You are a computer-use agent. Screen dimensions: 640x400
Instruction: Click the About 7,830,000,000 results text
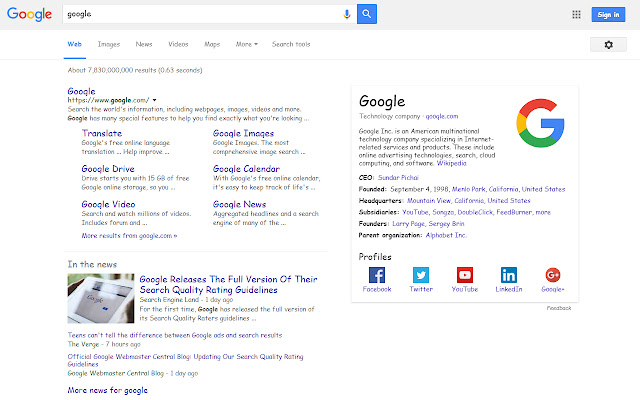[135, 70]
